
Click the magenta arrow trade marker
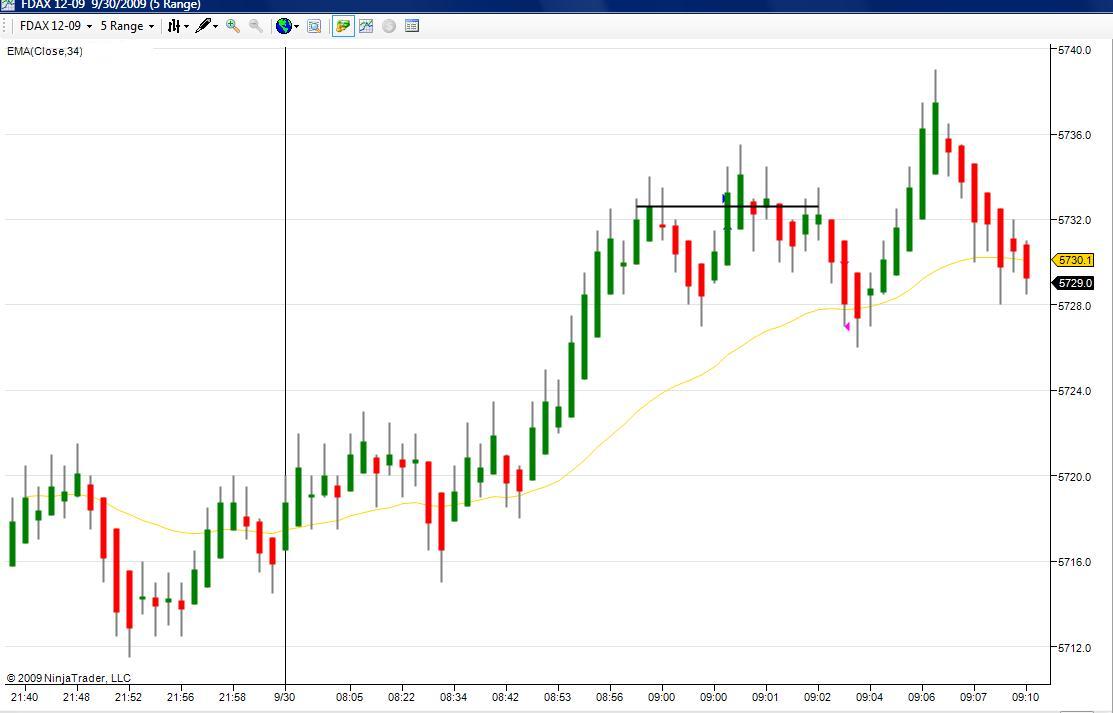pos(846,326)
